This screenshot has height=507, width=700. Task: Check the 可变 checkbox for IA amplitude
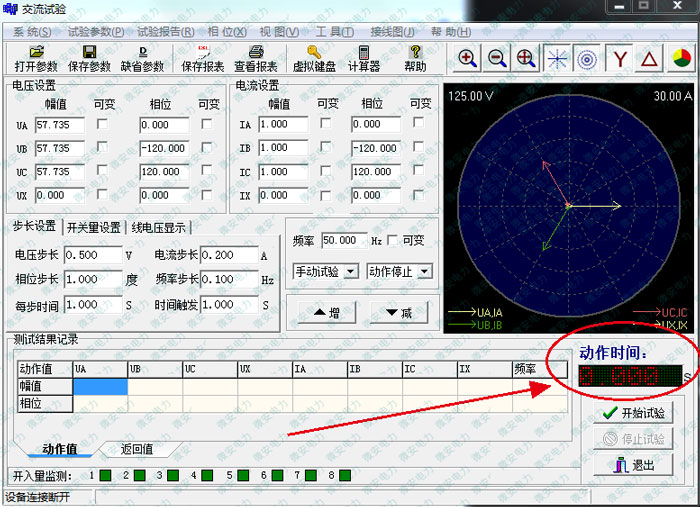pyautogui.click(x=326, y=124)
